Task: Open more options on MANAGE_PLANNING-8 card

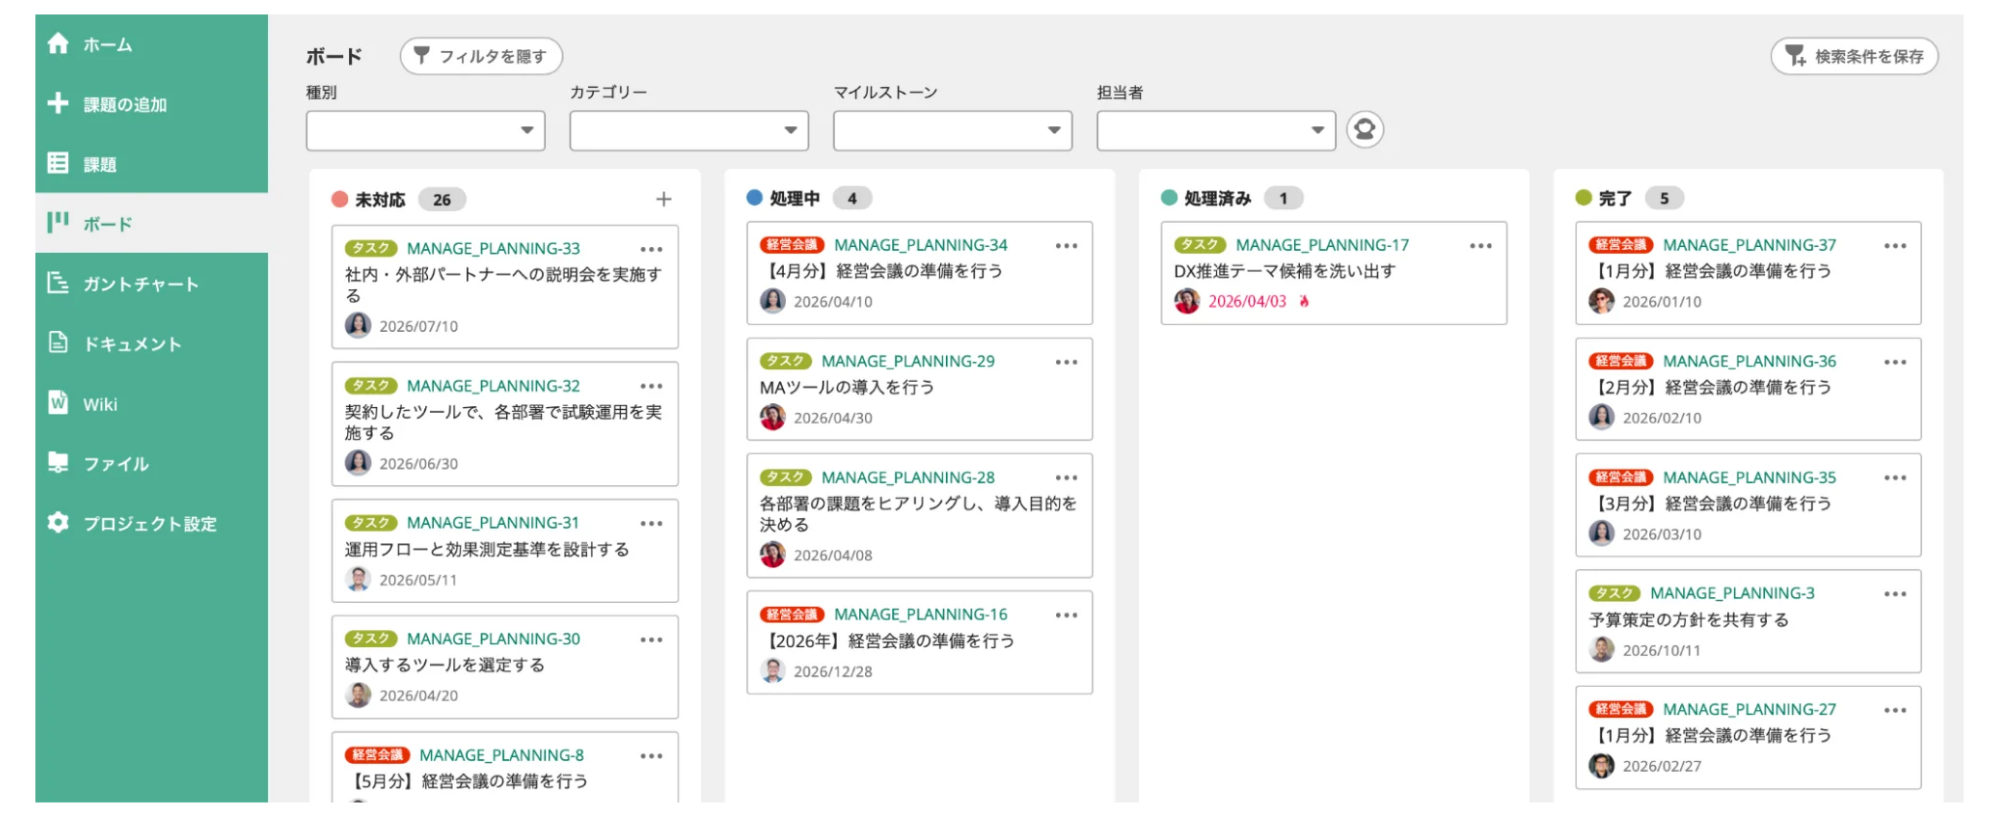Action: point(651,756)
